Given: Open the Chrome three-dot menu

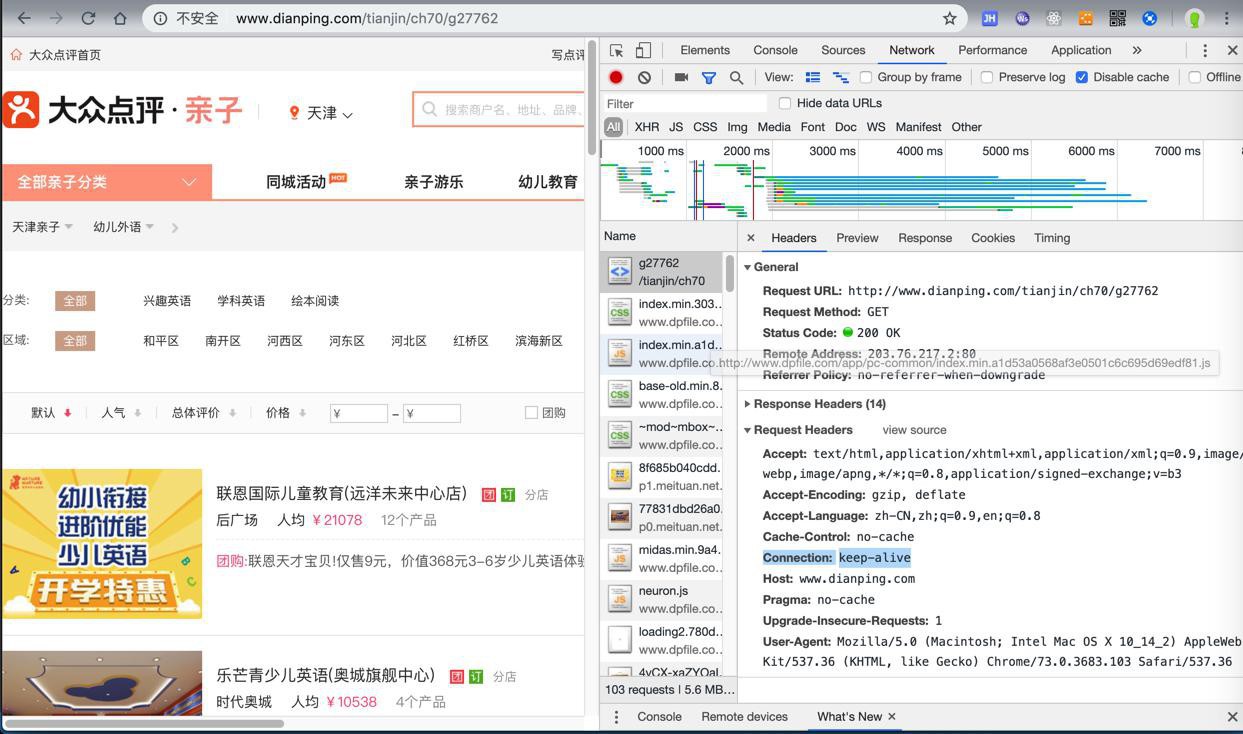Looking at the screenshot, I should tap(1227, 18).
